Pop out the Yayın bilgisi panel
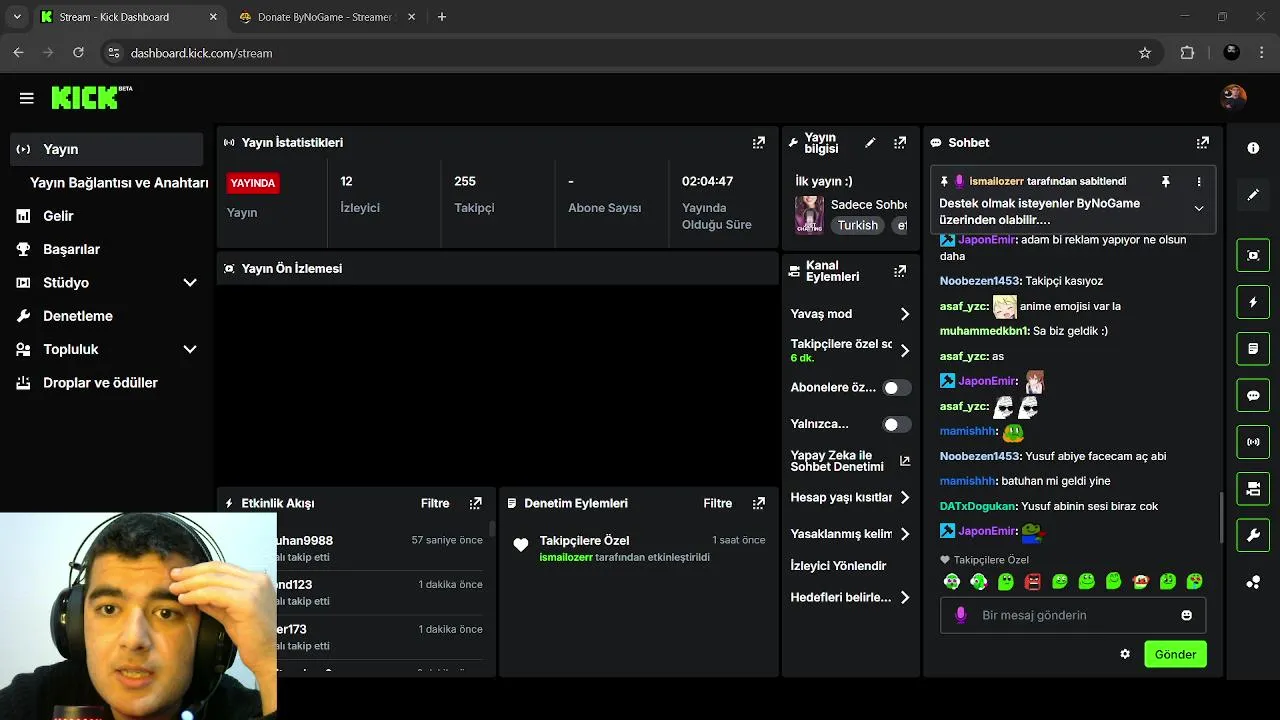The width and height of the screenshot is (1280, 720). (900, 143)
